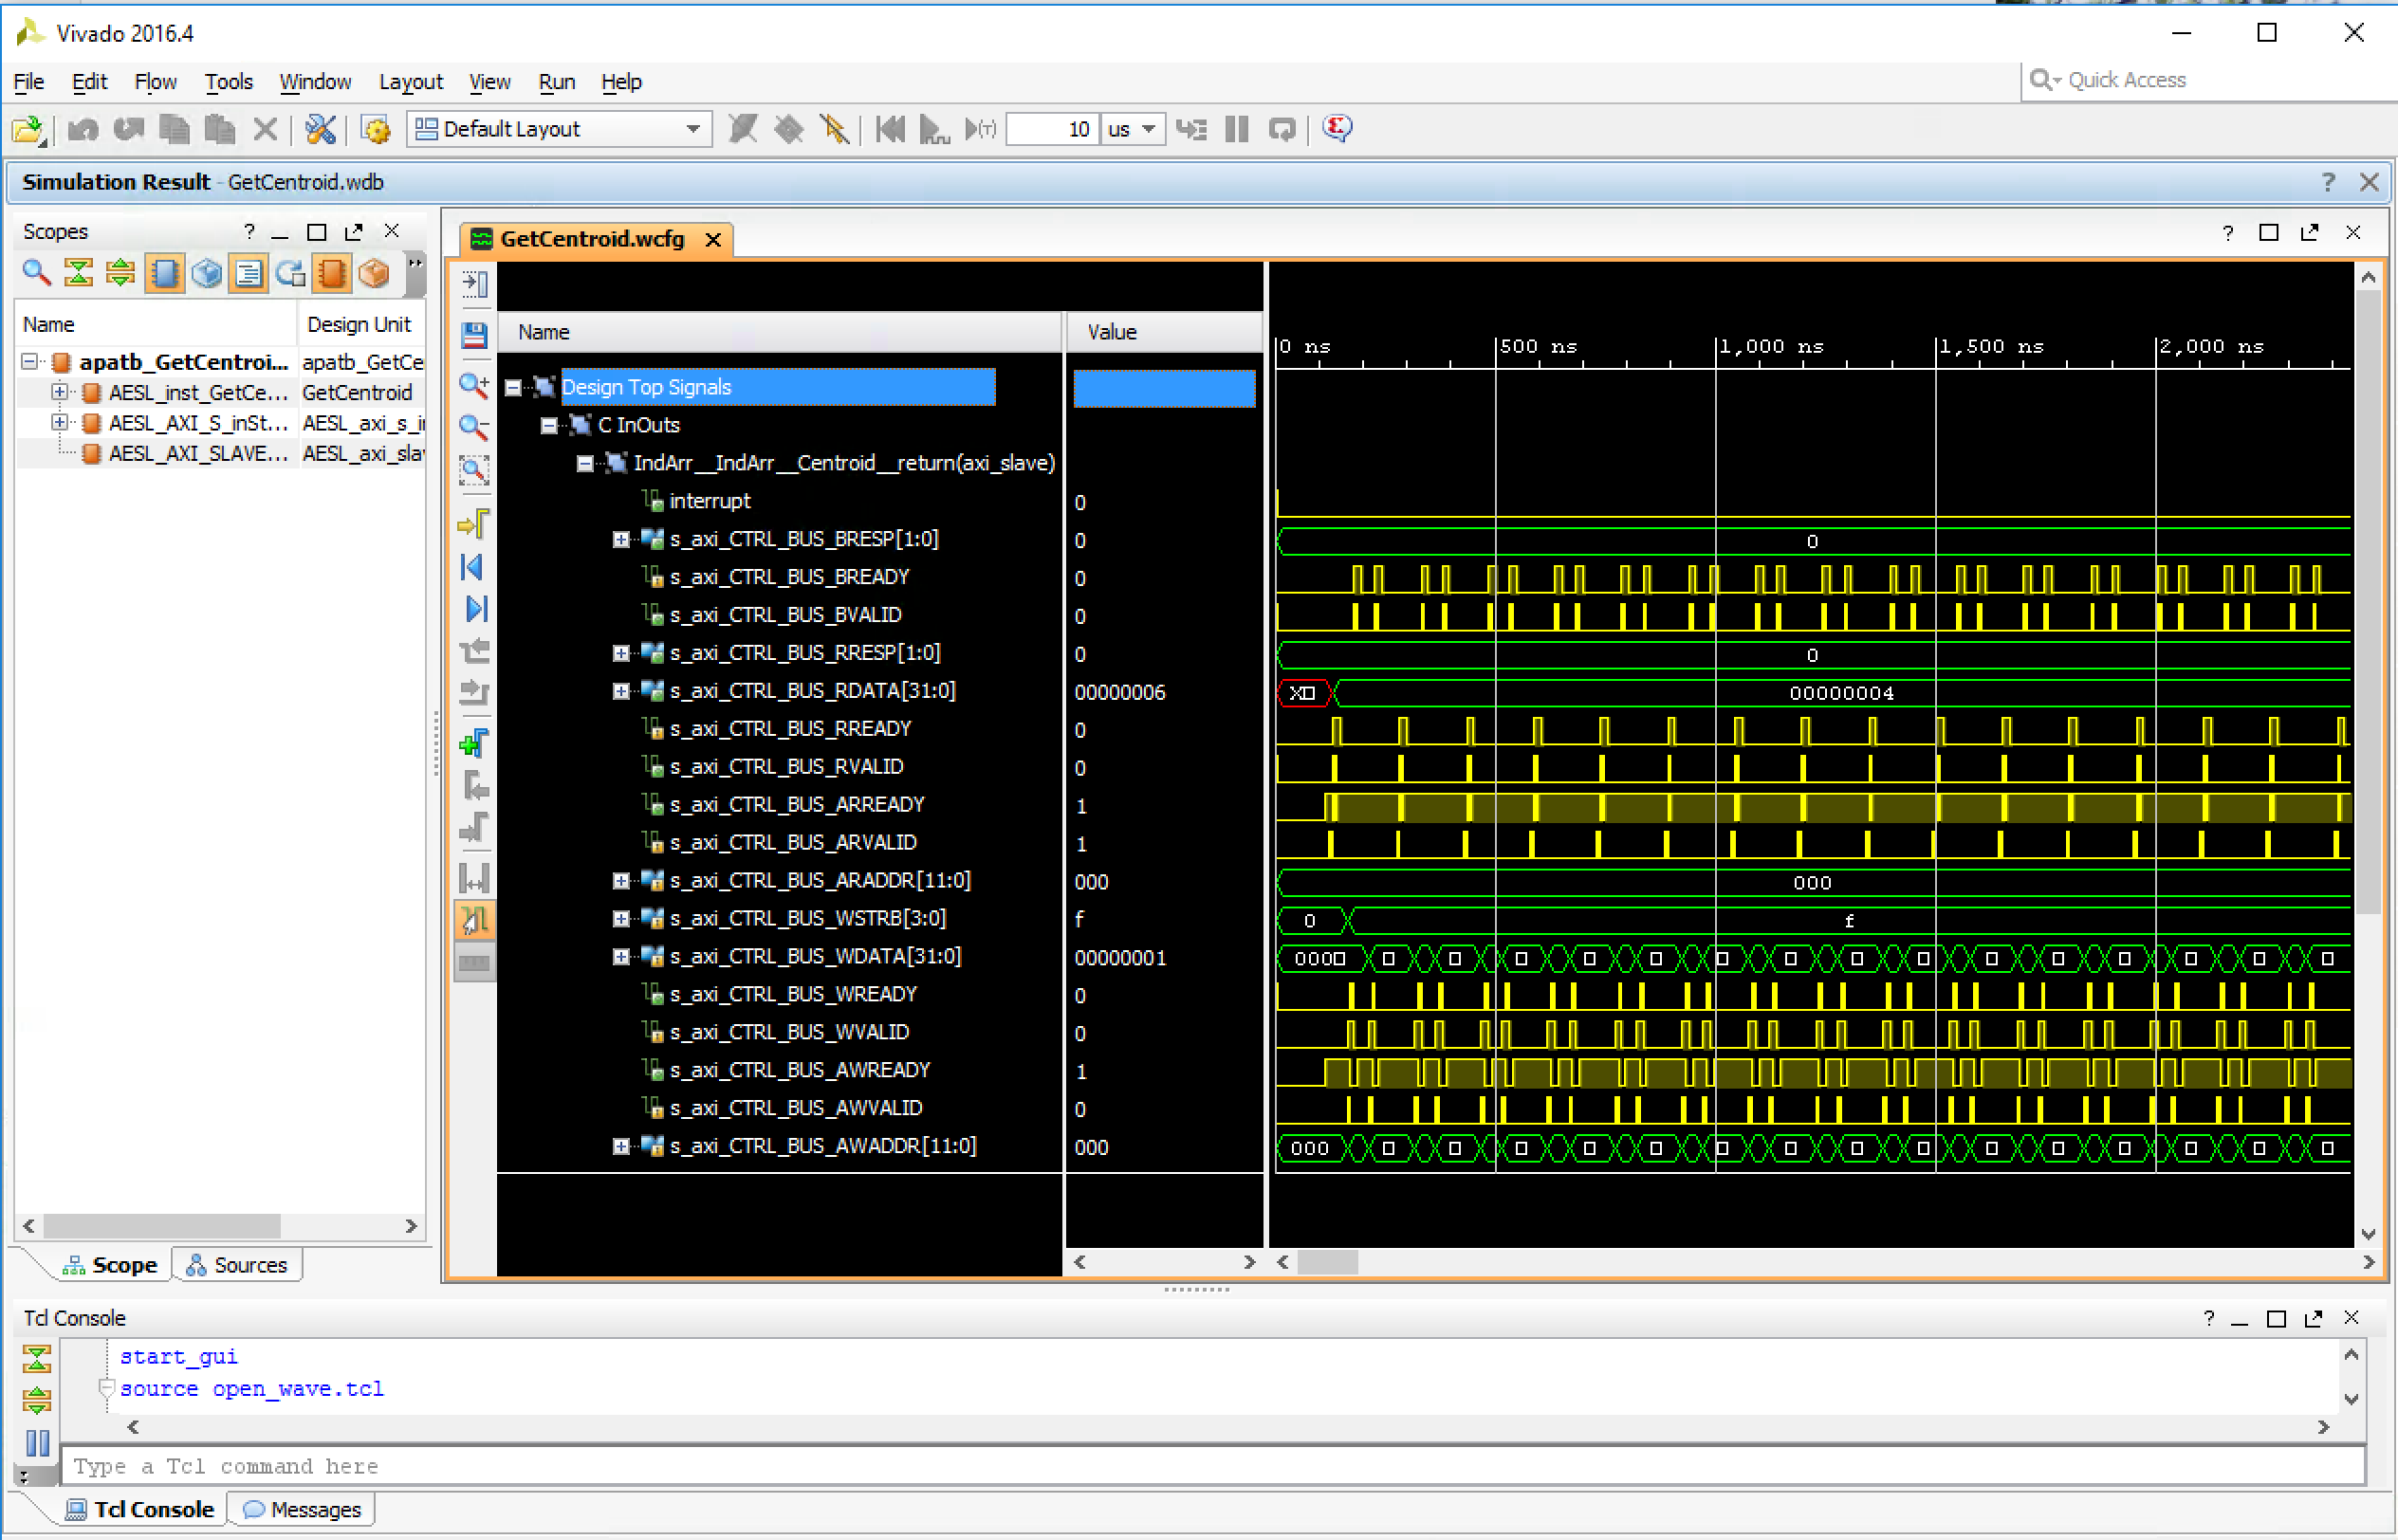Jump to time zero in waveform sidebar
The image size is (2398, 1540).
[474, 567]
